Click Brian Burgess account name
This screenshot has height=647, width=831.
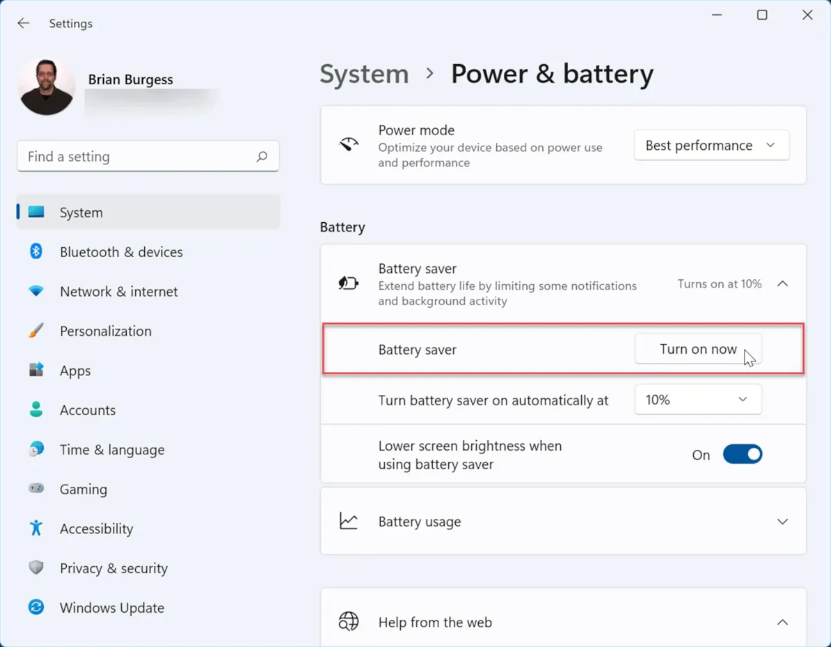(130, 79)
